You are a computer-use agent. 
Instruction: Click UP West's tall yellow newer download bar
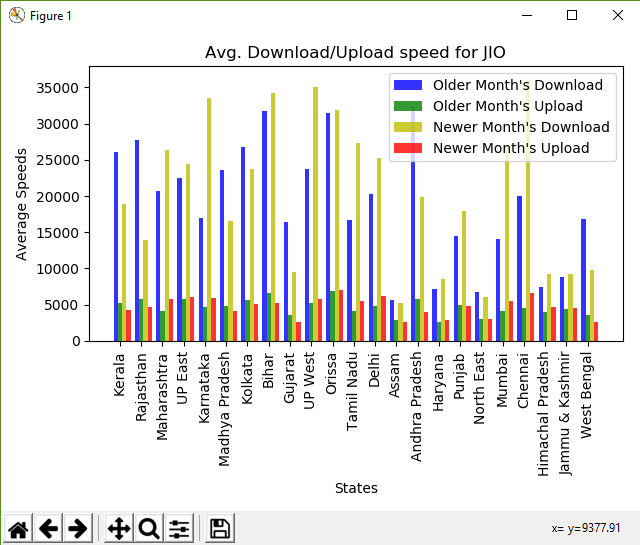[x=316, y=214]
